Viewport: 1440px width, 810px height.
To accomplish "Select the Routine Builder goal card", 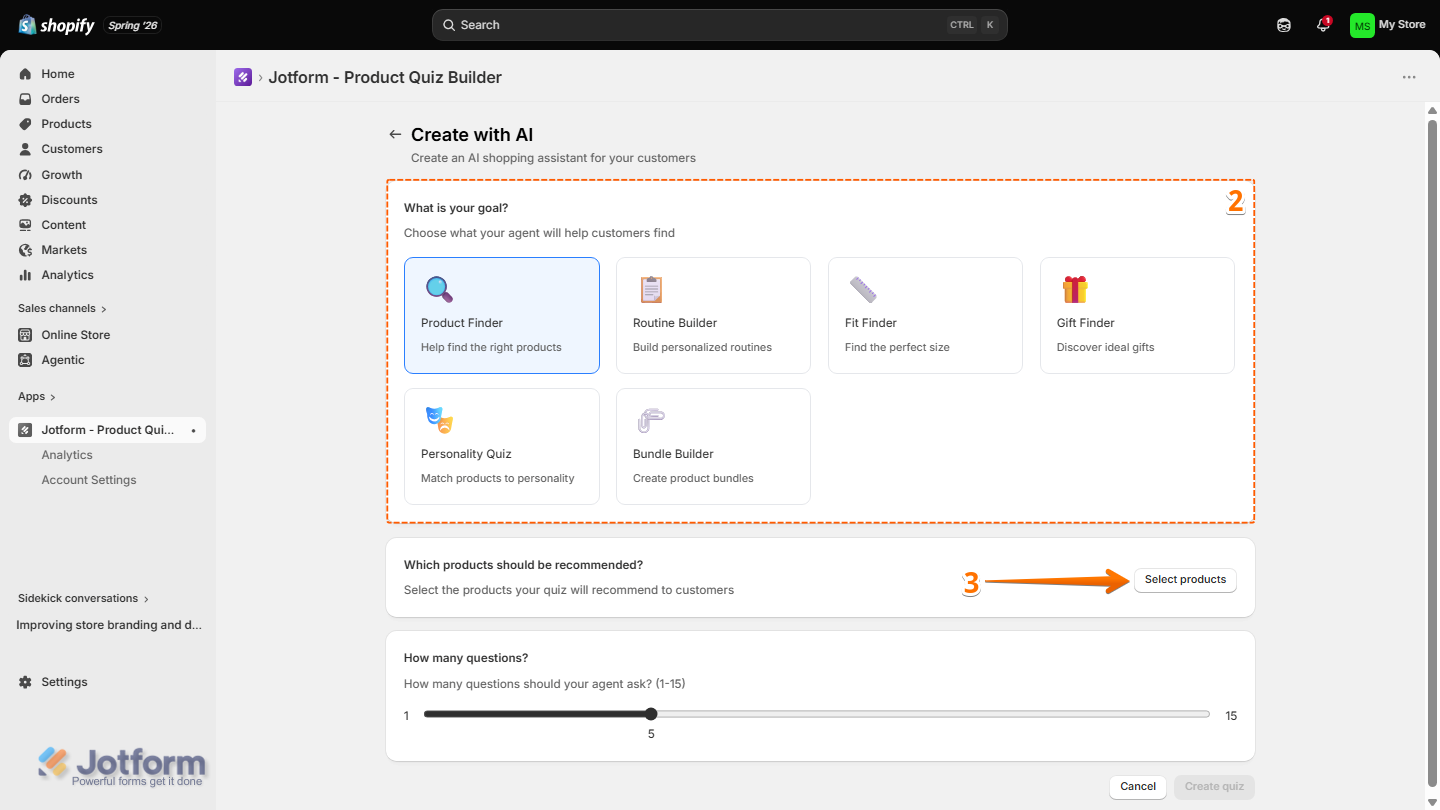I will click(713, 315).
